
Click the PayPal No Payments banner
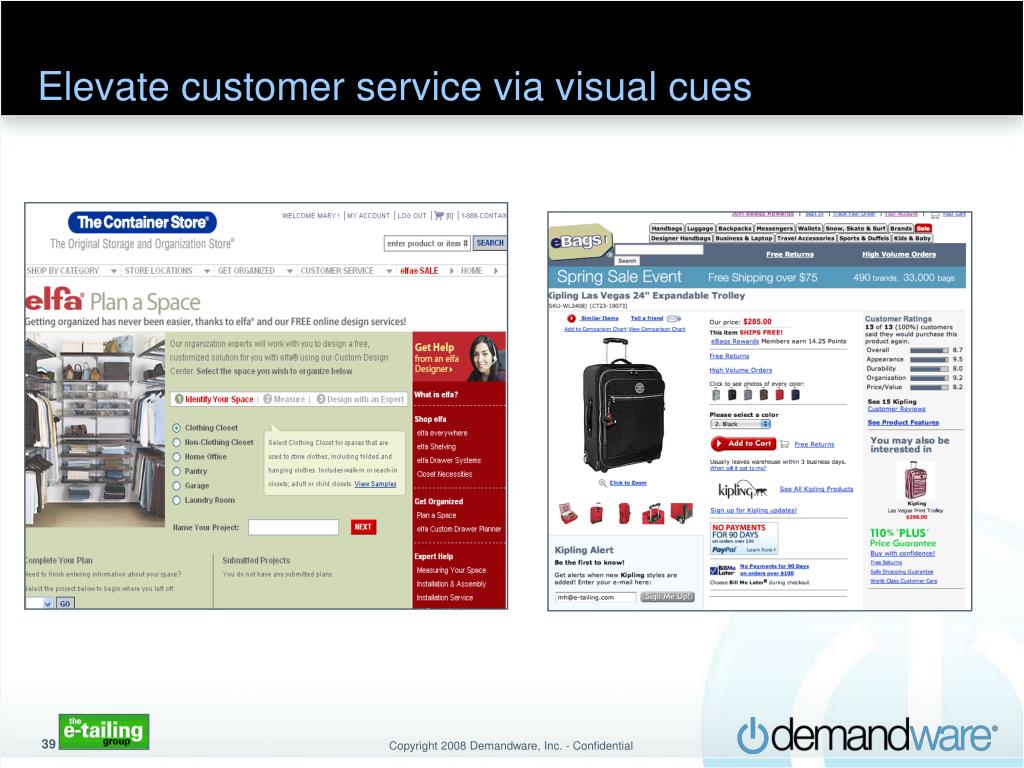point(744,538)
